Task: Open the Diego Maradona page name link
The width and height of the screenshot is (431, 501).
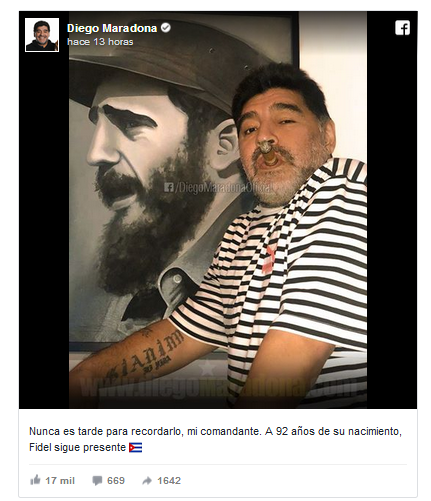Action: (112, 28)
